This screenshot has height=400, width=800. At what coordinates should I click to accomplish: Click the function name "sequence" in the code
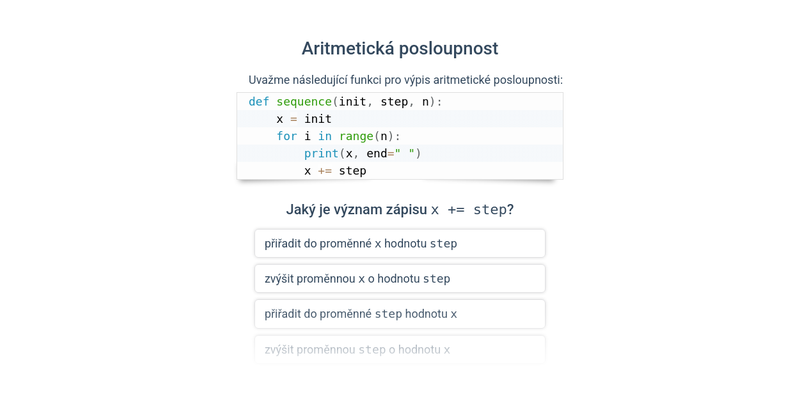tap(303, 101)
